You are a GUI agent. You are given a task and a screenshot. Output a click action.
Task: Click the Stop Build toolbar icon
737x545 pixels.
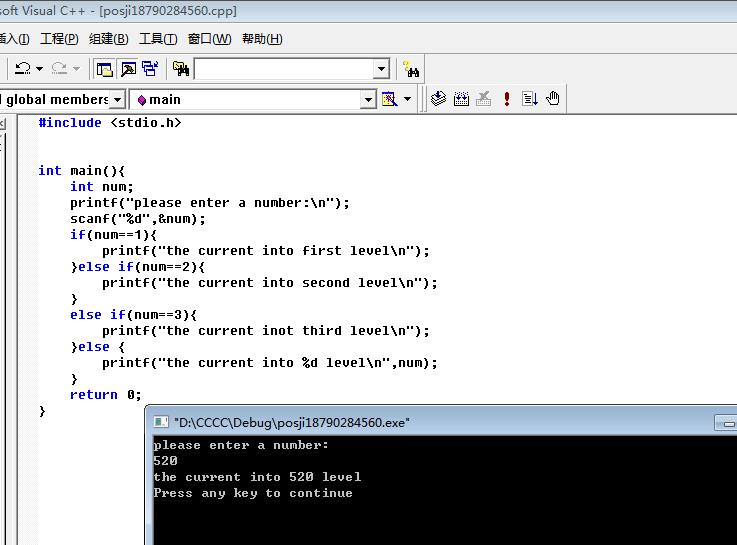484,99
